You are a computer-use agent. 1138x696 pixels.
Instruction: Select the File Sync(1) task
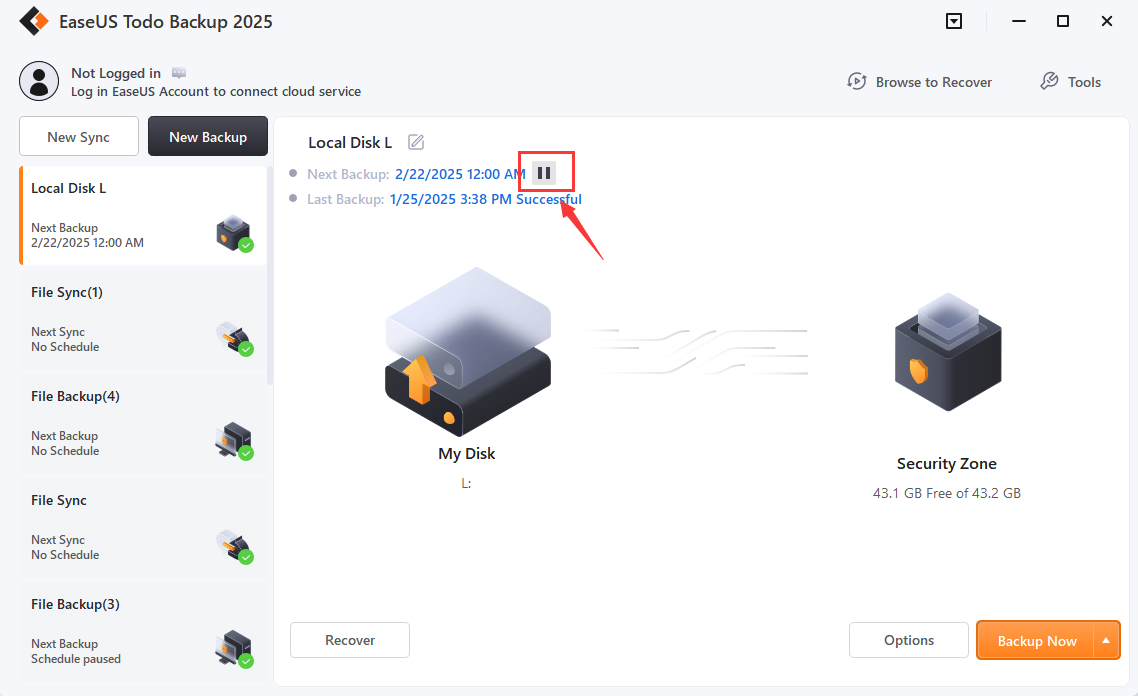click(x=143, y=320)
